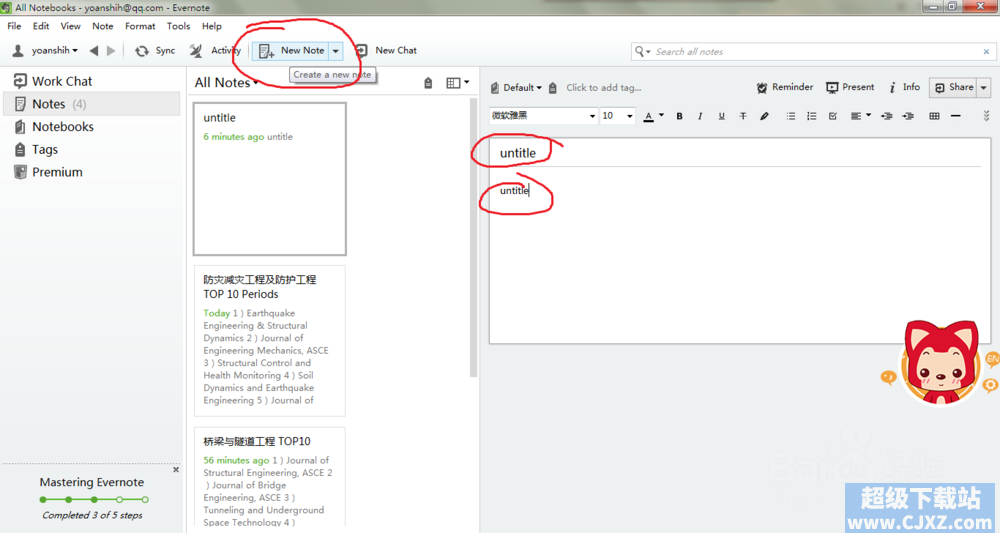The image size is (1000, 533).
Task: Change note list view layout icon
Action: 457,83
